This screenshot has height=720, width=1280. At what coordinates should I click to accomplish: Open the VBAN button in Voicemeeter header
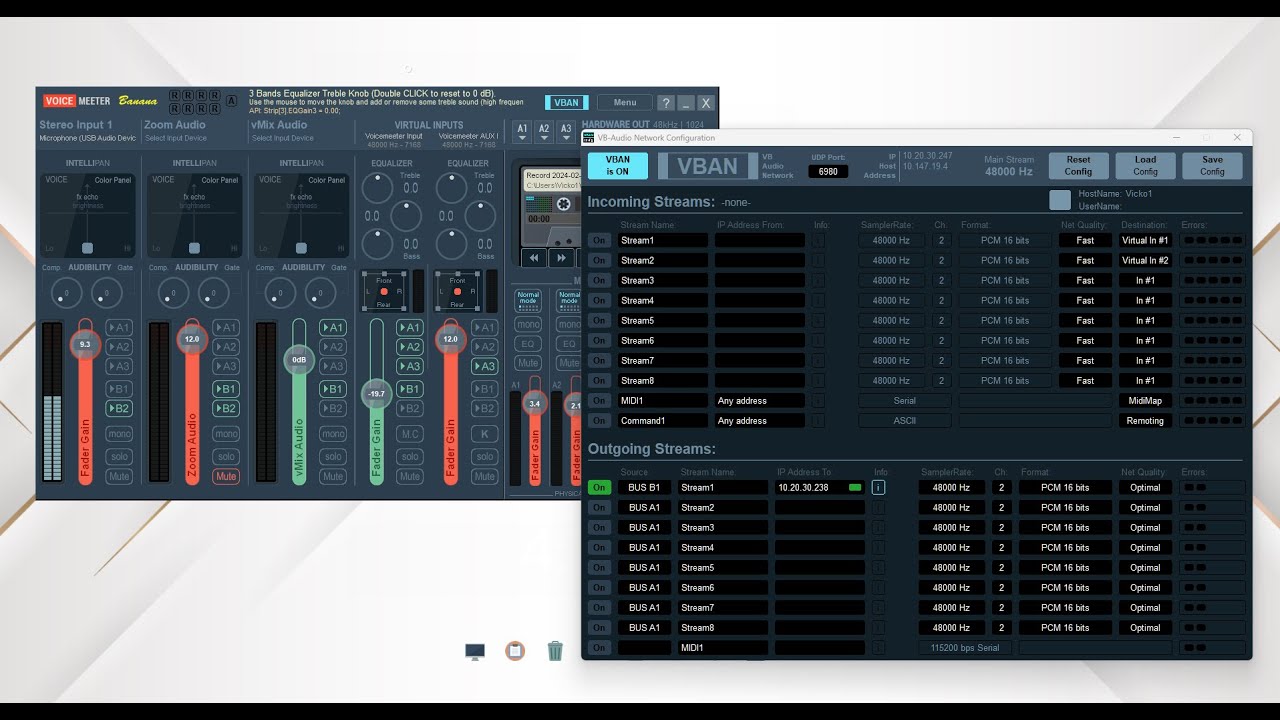tap(566, 103)
